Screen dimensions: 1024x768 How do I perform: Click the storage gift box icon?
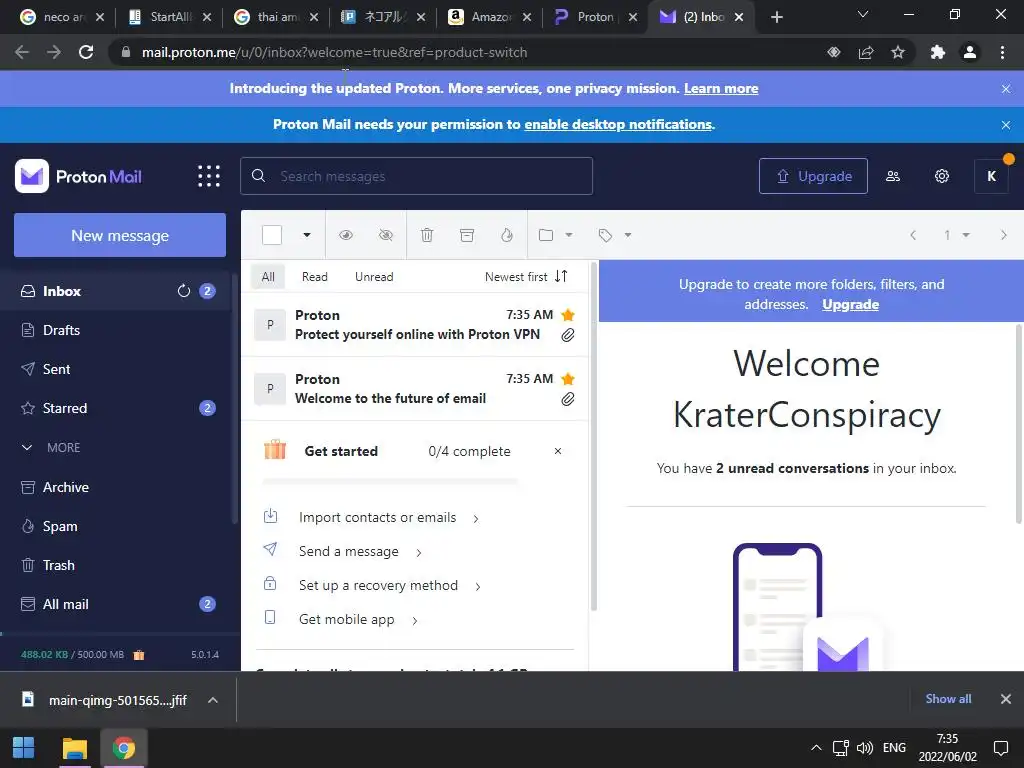(138, 654)
